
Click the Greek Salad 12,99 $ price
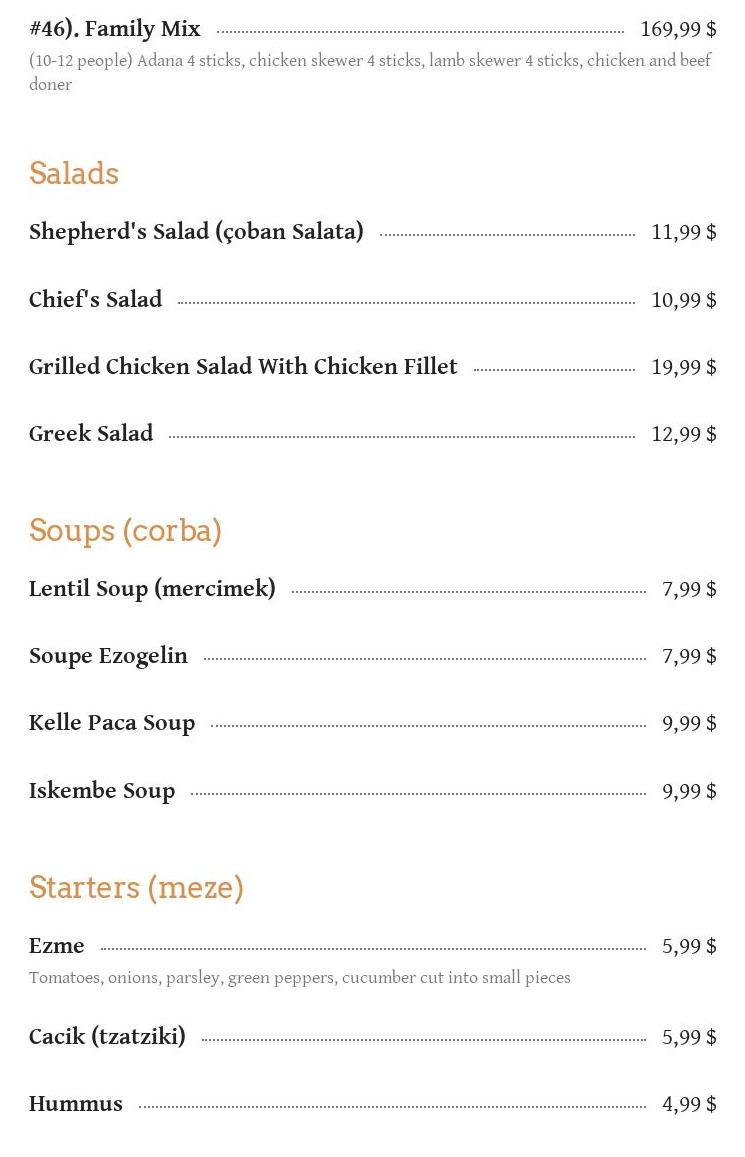(x=683, y=434)
